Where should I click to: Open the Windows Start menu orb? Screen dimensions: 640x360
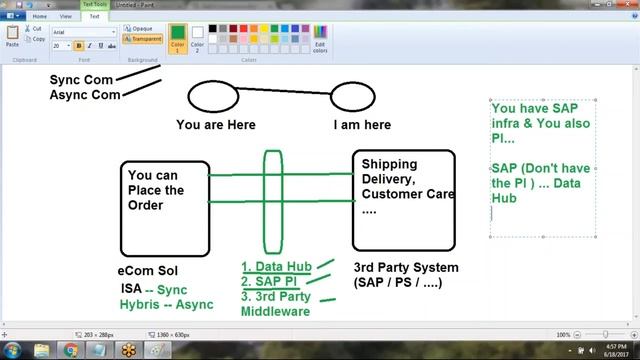(x=12, y=350)
